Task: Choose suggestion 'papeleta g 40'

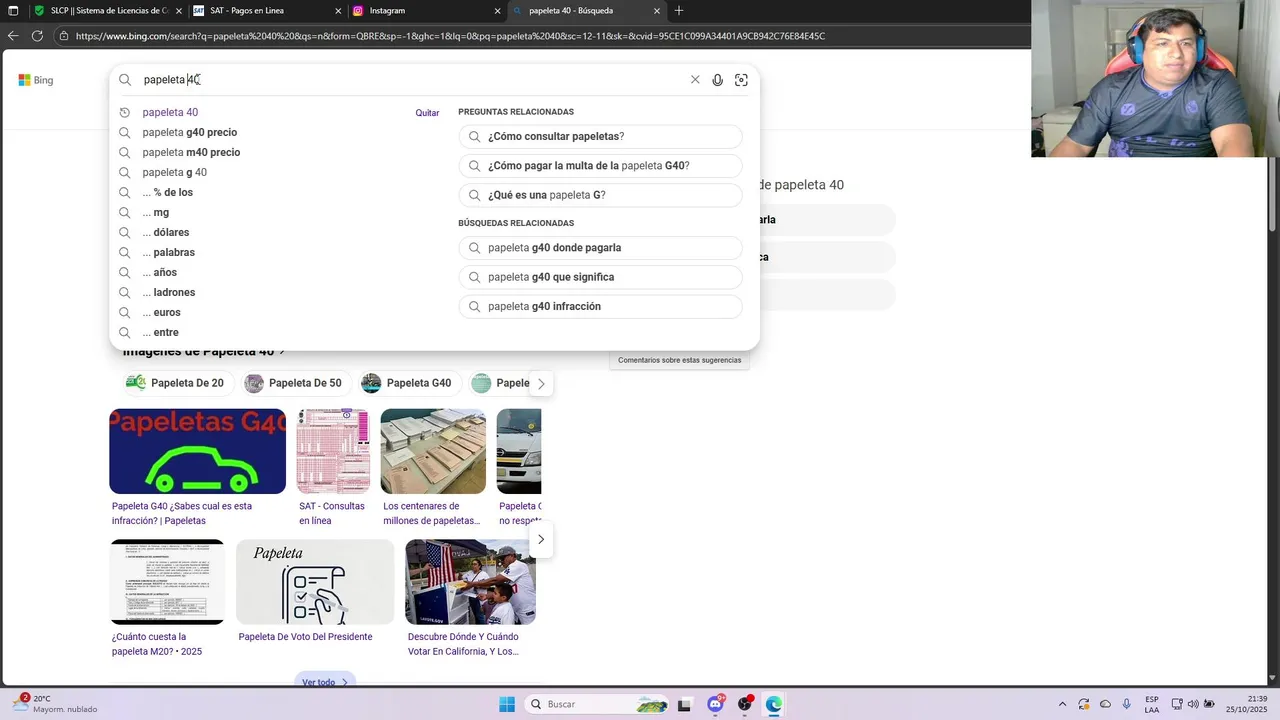Action: (x=174, y=172)
